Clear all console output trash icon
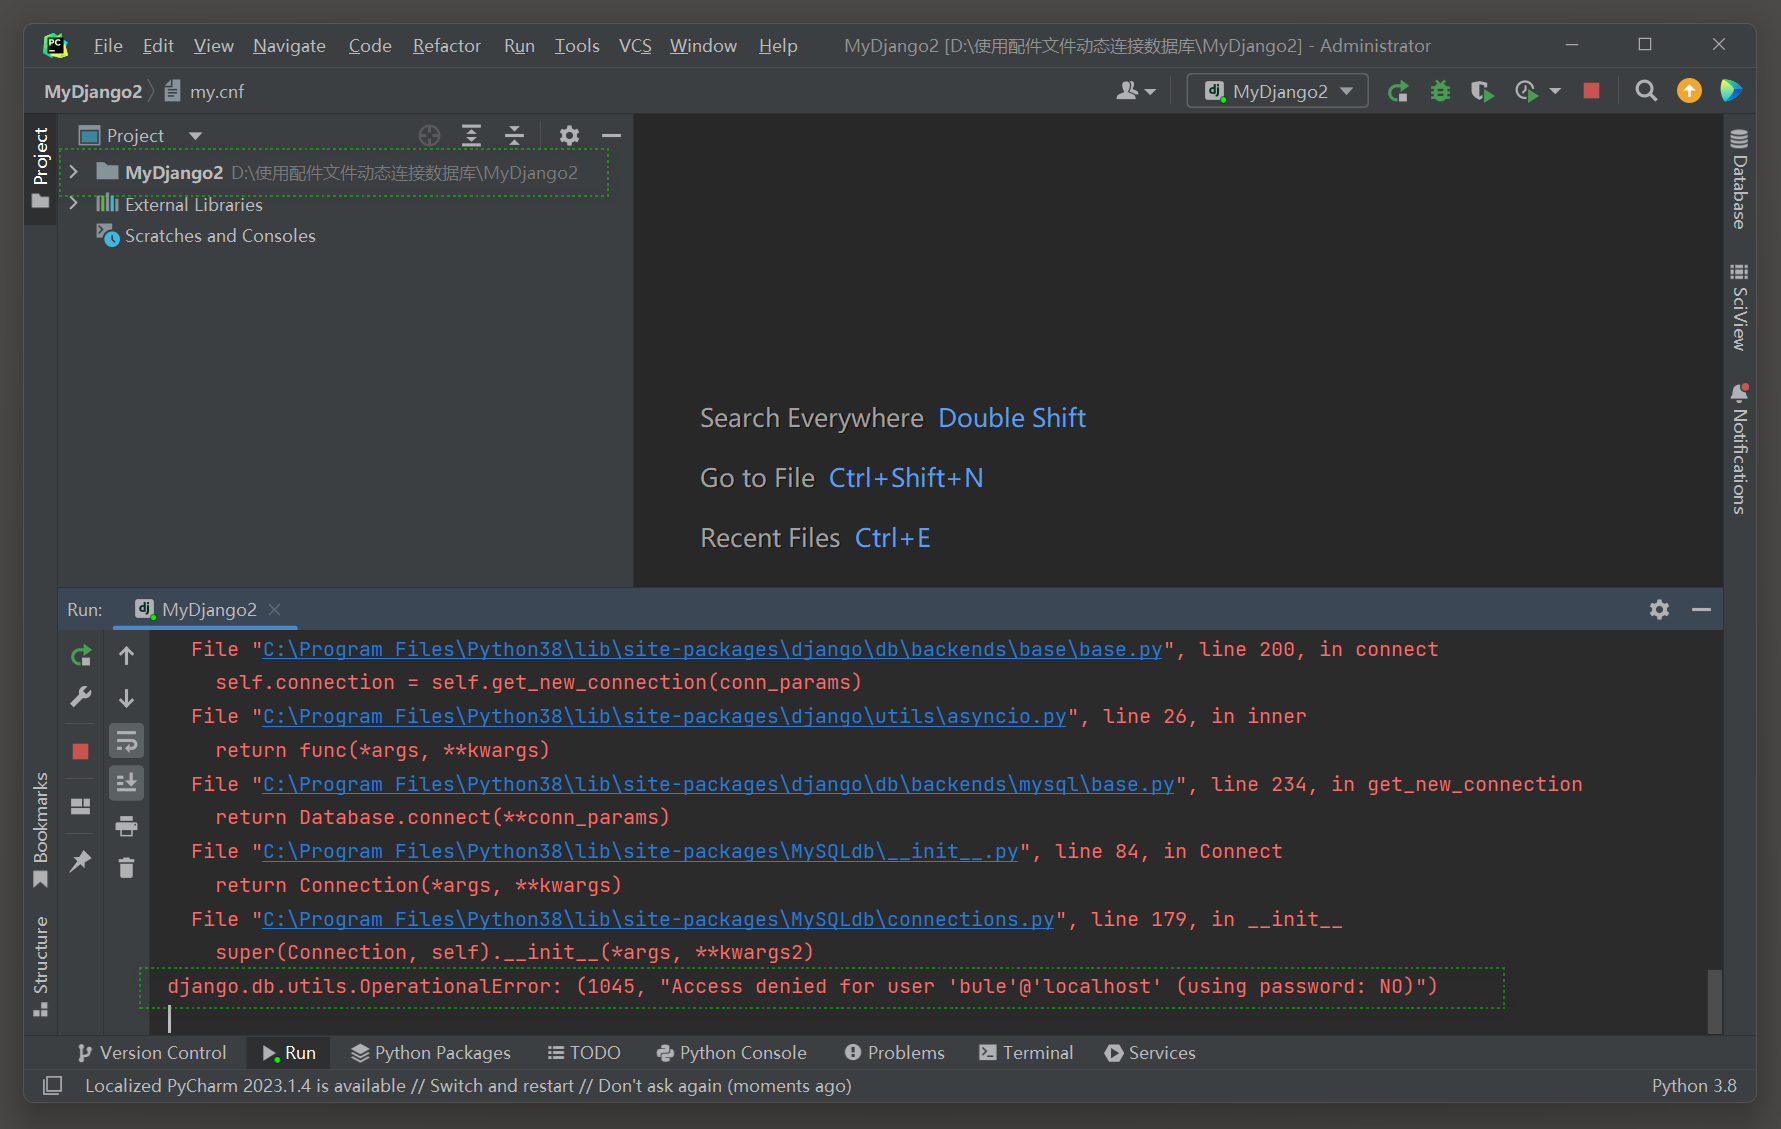This screenshot has height=1129, width=1781. (126, 868)
